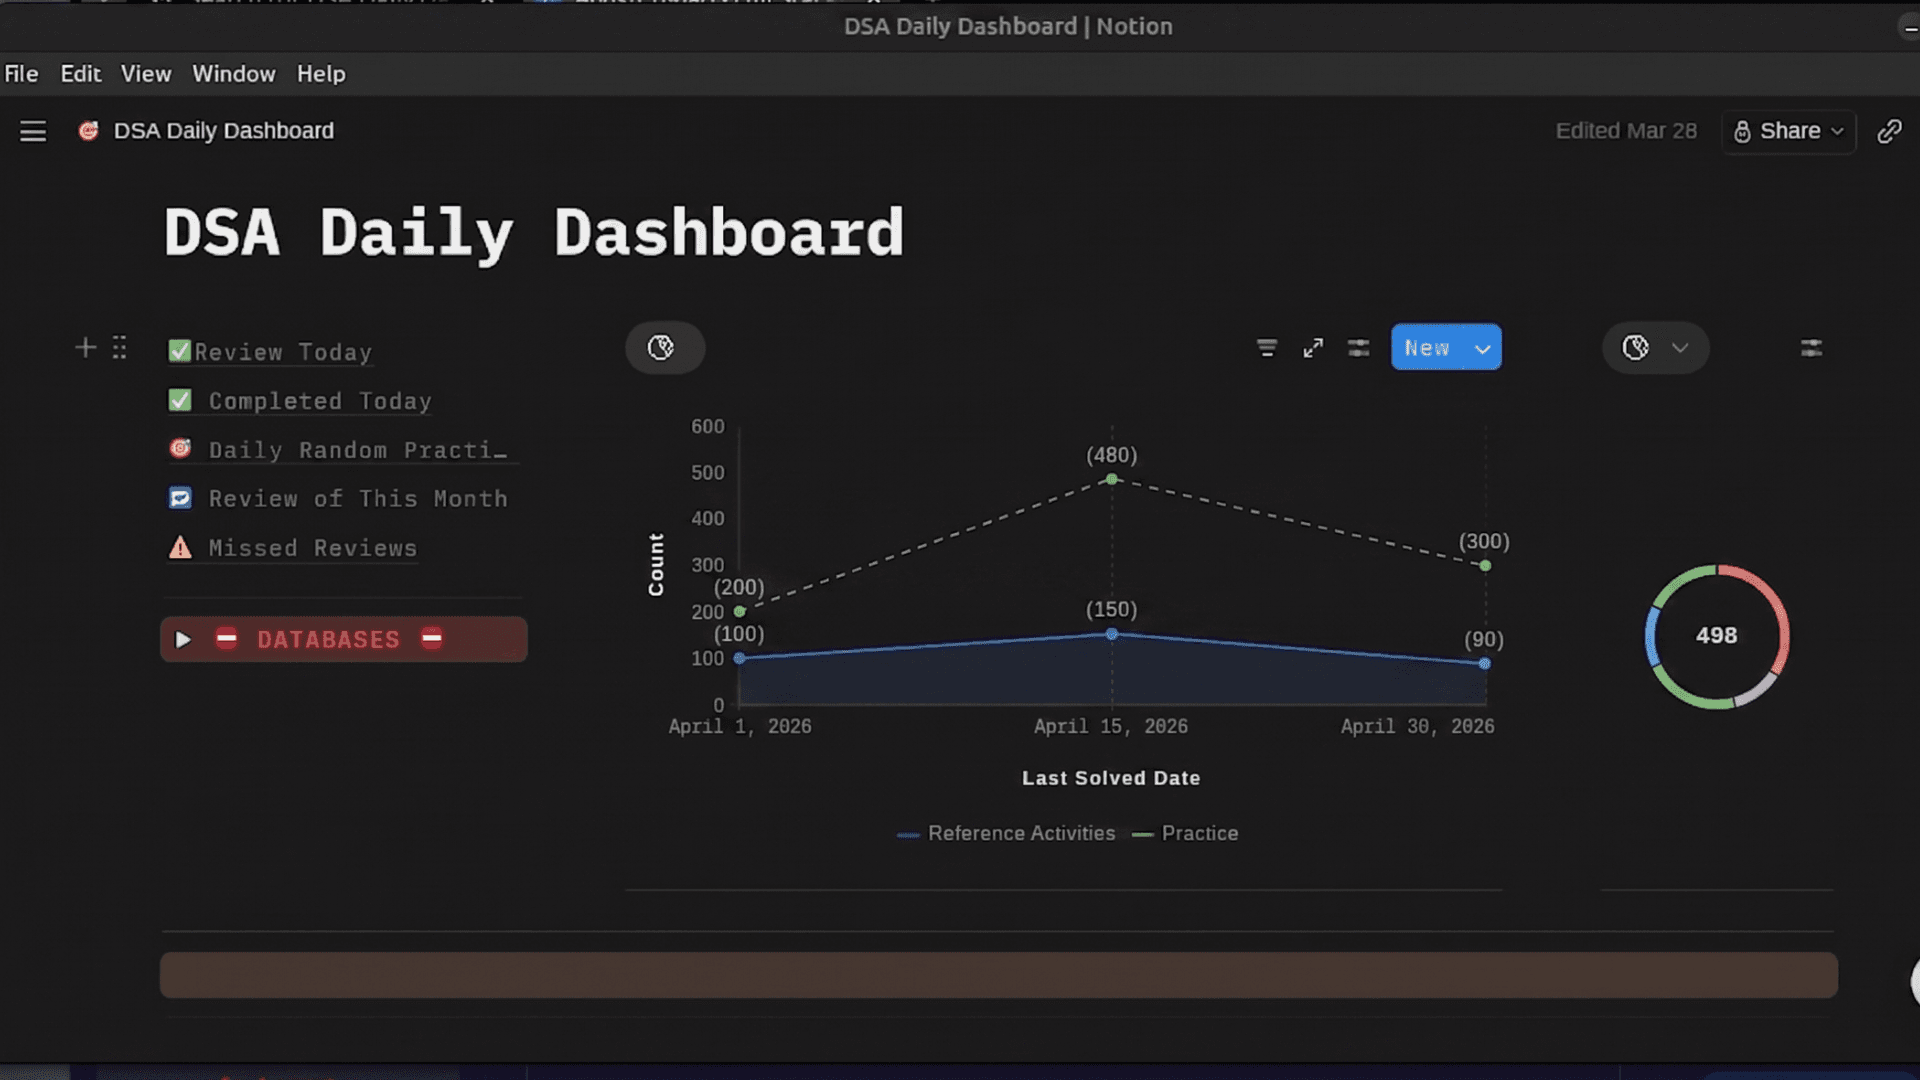
Task: Click the Practice data point at 300
Action: [1485, 566]
